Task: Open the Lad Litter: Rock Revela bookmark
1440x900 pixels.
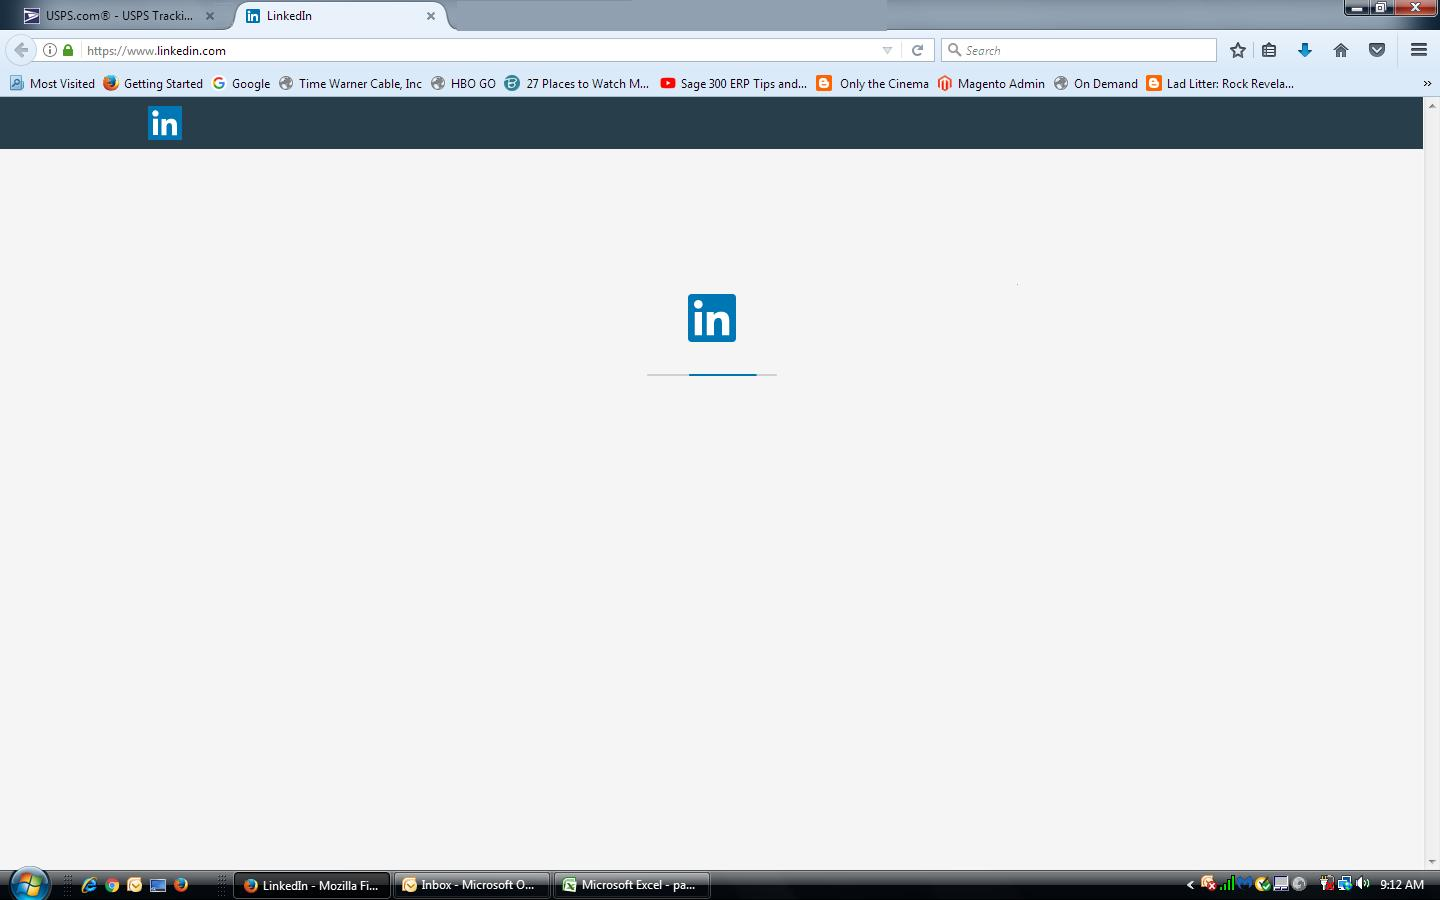Action: point(1220,84)
